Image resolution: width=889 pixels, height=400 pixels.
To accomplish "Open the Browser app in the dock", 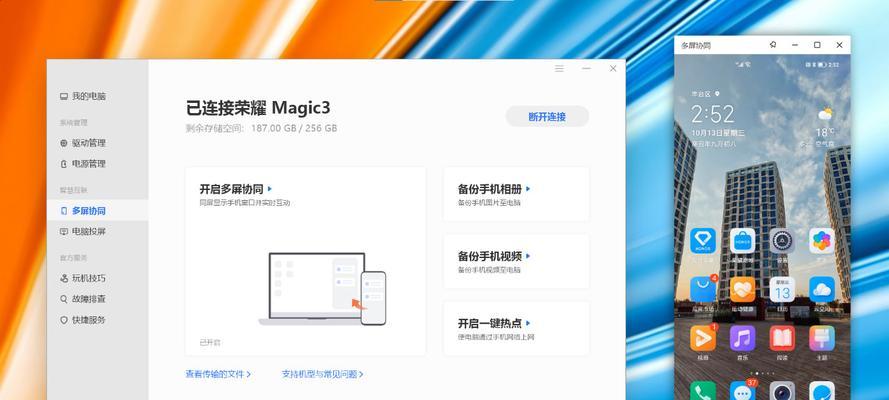I will click(822, 391).
